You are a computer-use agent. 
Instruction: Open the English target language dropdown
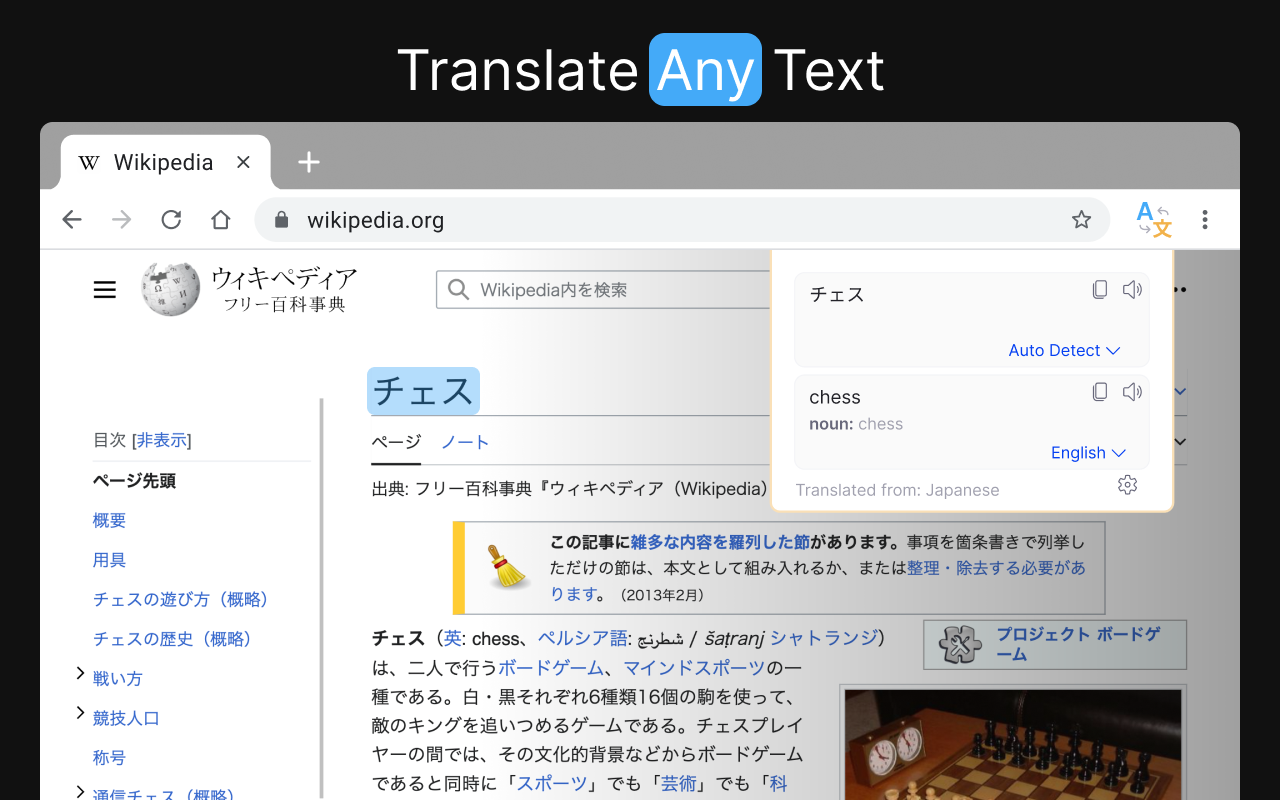click(1089, 452)
